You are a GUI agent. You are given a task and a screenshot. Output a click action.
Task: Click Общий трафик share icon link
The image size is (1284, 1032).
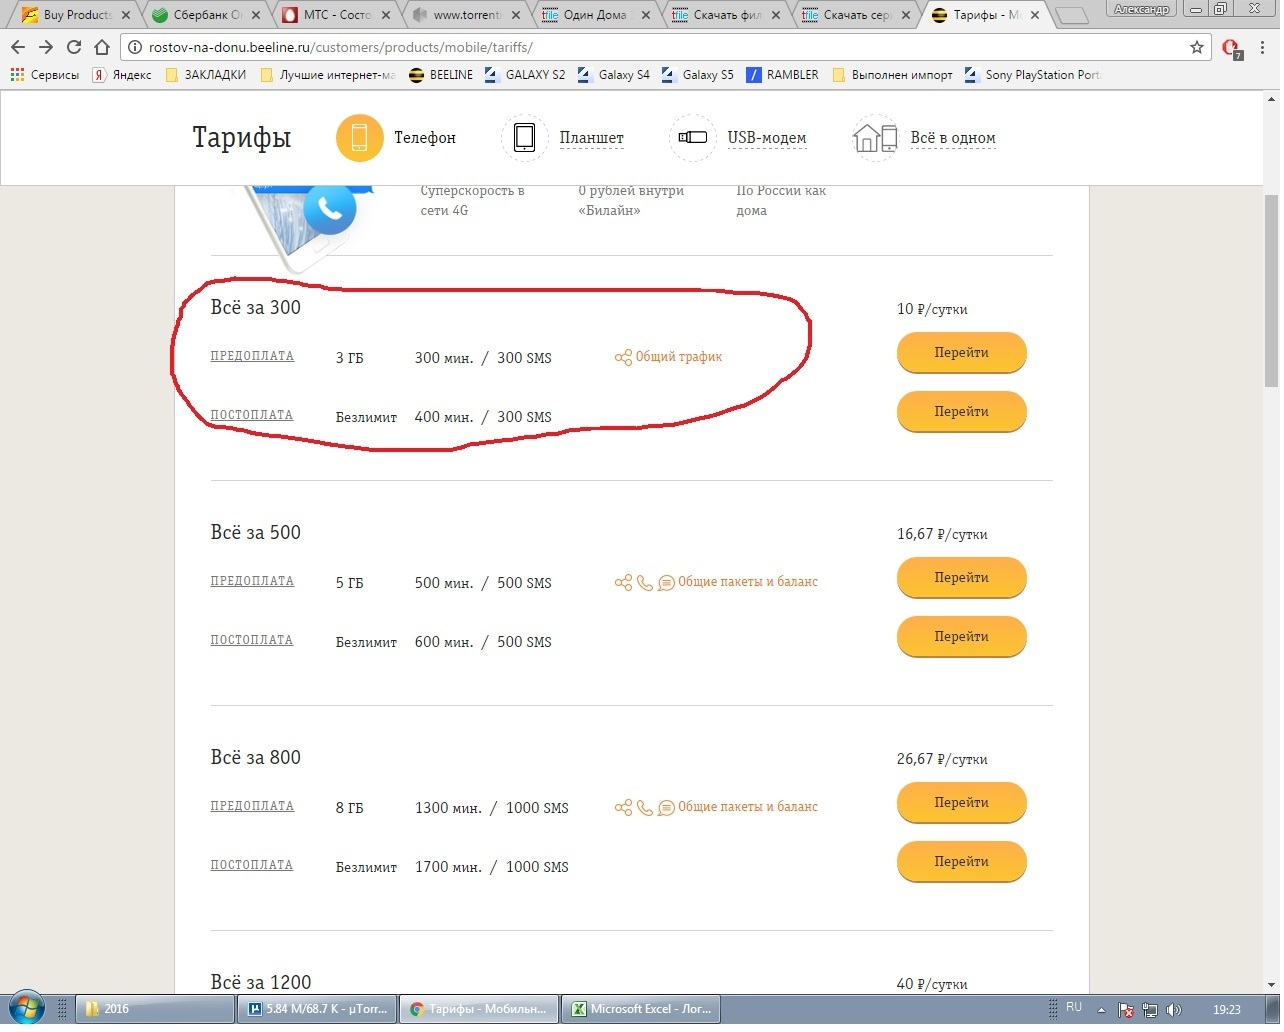pyautogui.click(x=668, y=357)
